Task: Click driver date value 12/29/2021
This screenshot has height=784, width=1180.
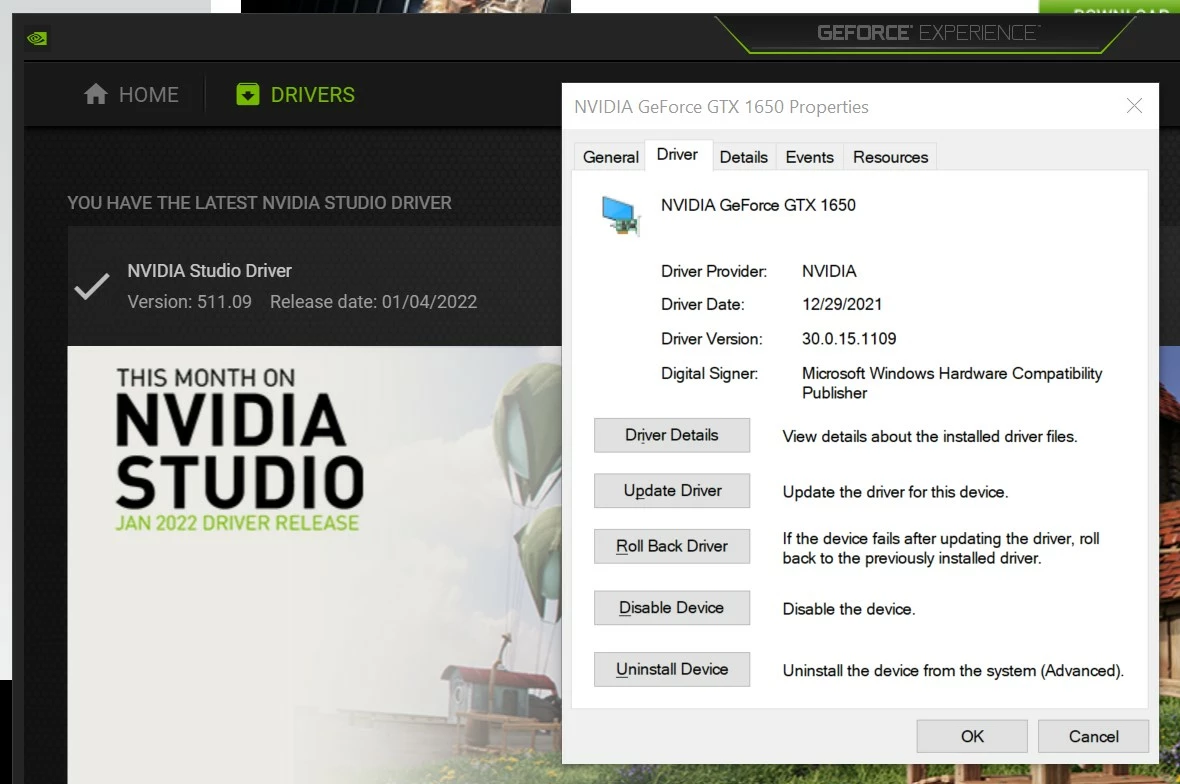Action: [841, 304]
